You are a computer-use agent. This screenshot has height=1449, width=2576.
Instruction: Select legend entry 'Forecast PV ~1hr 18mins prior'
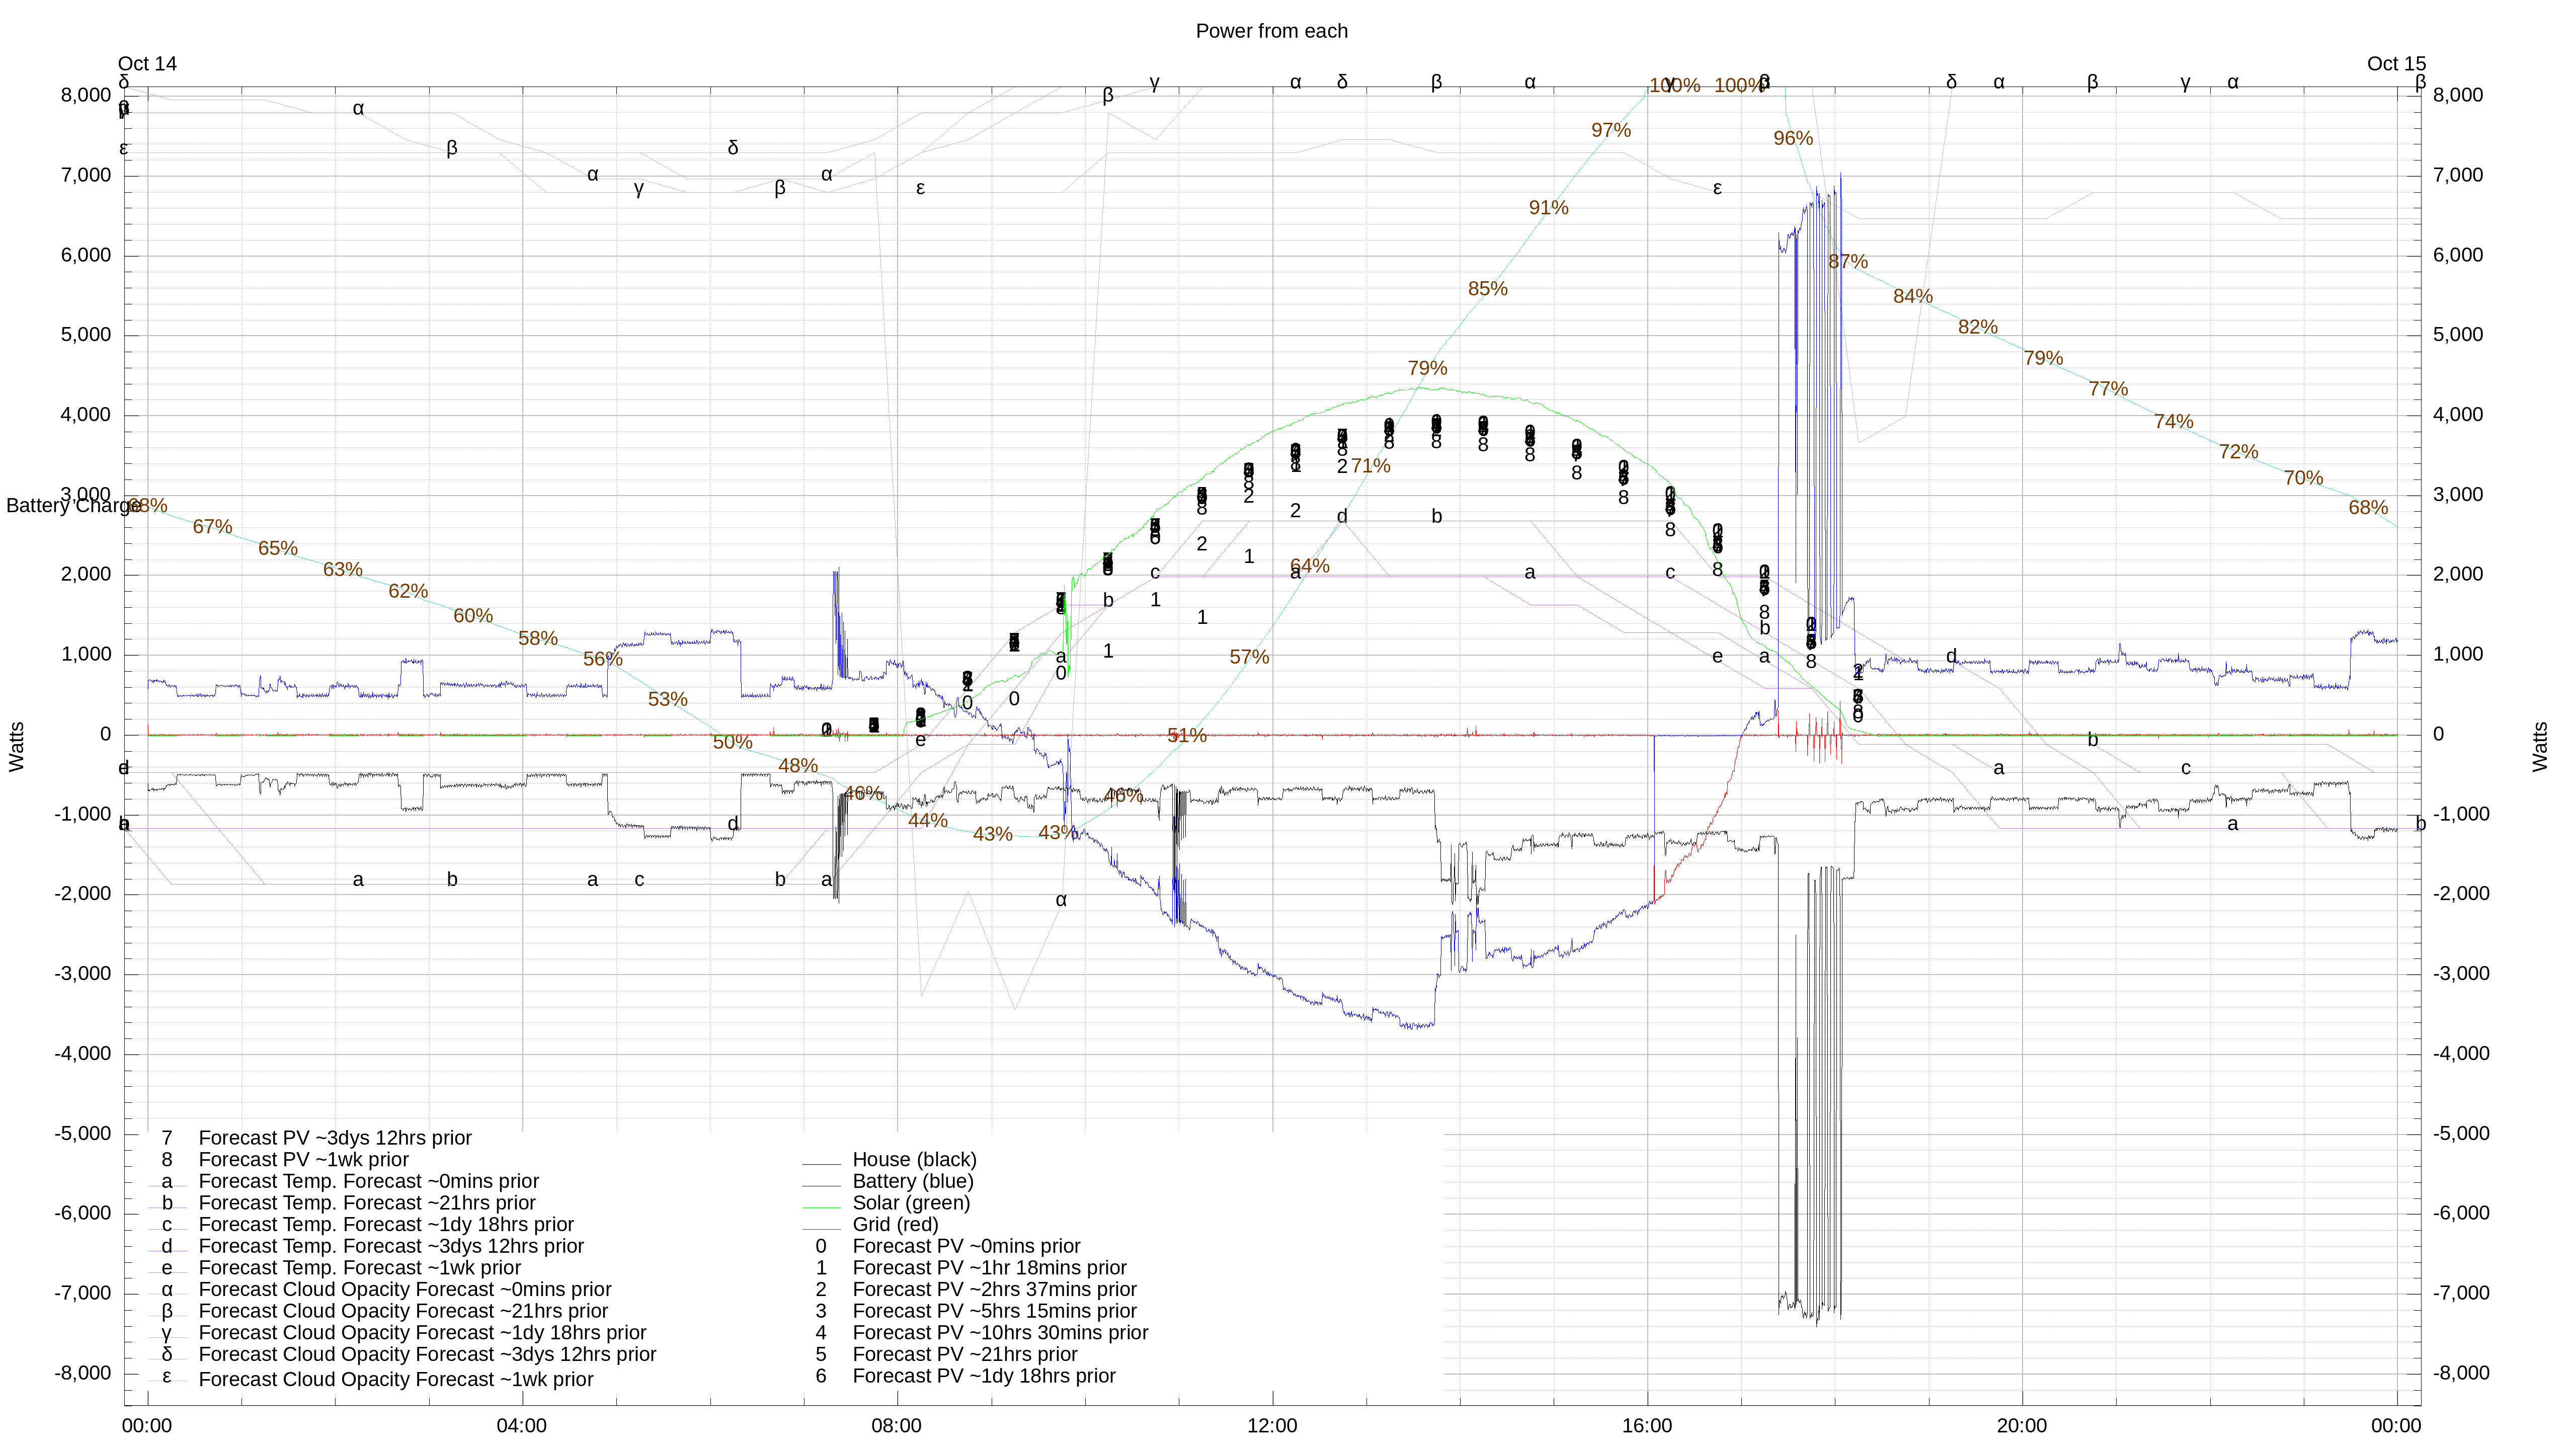pyautogui.click(x=989, y=1268)
